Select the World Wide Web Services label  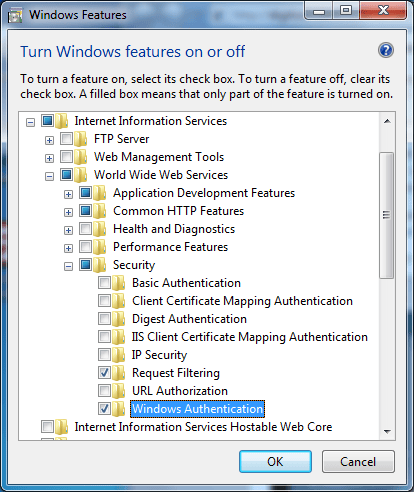[161, 175]
